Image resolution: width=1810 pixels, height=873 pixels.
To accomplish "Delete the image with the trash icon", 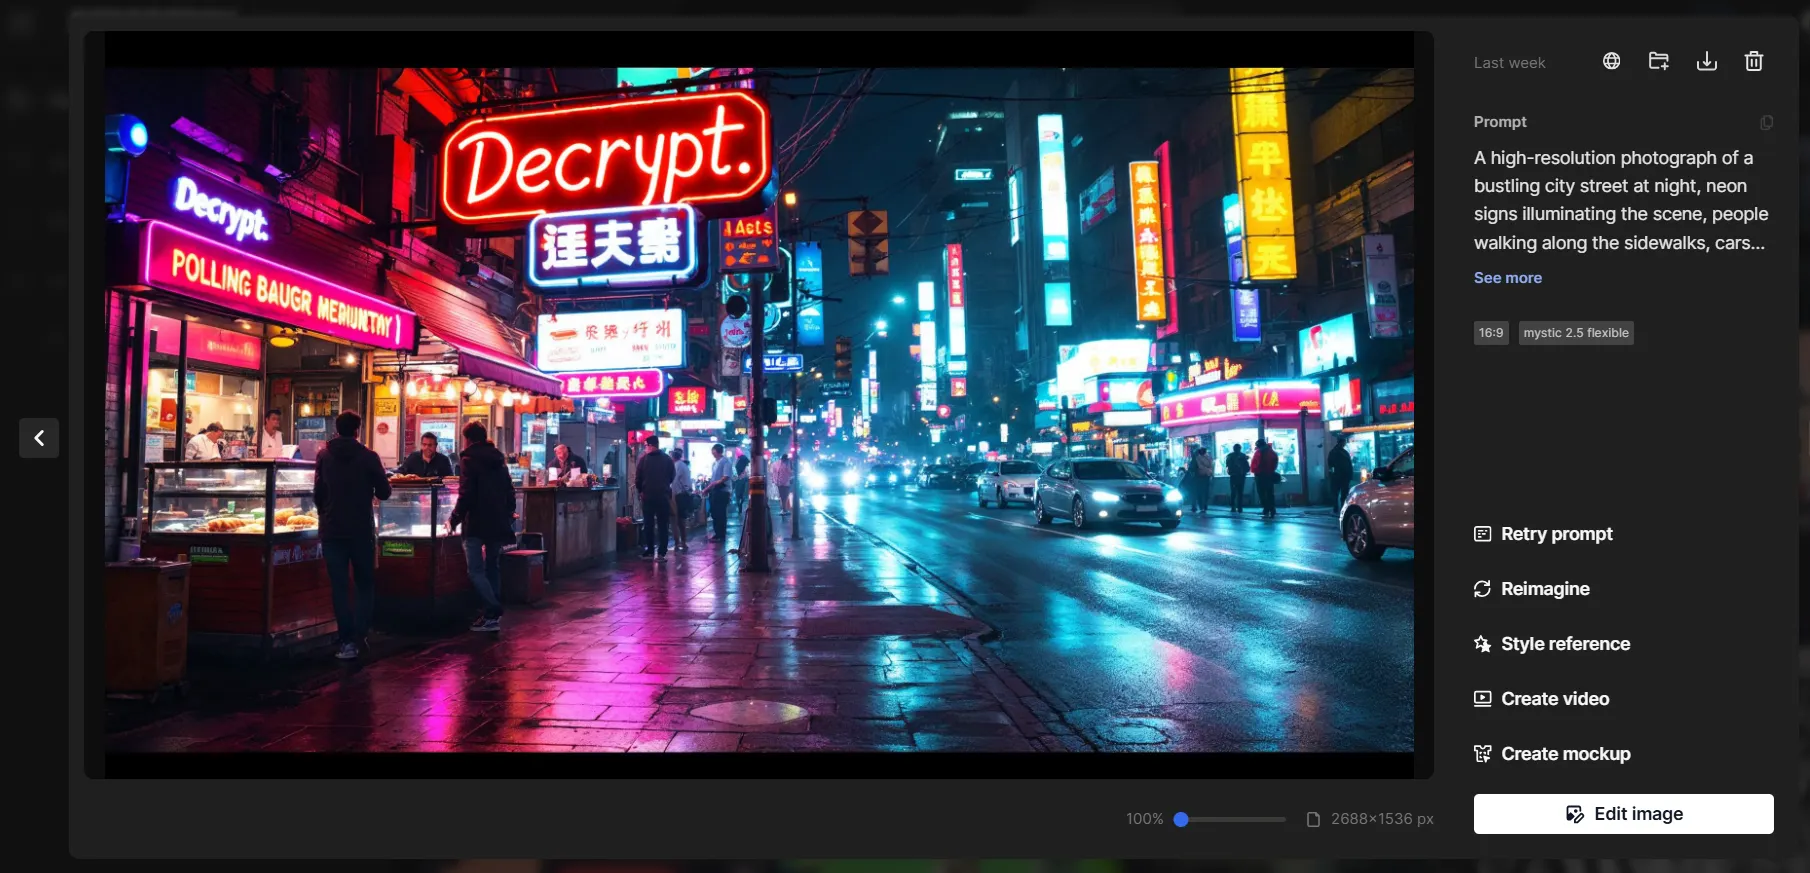I will (1753, 61).
